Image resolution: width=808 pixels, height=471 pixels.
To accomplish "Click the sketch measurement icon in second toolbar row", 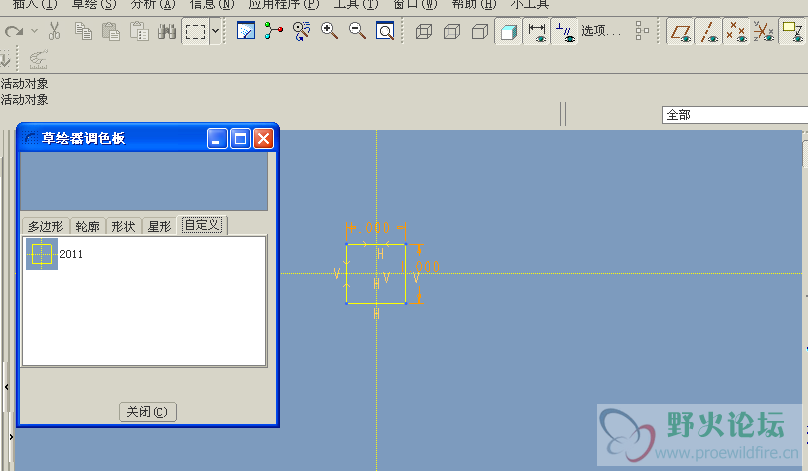I will 38,59.
